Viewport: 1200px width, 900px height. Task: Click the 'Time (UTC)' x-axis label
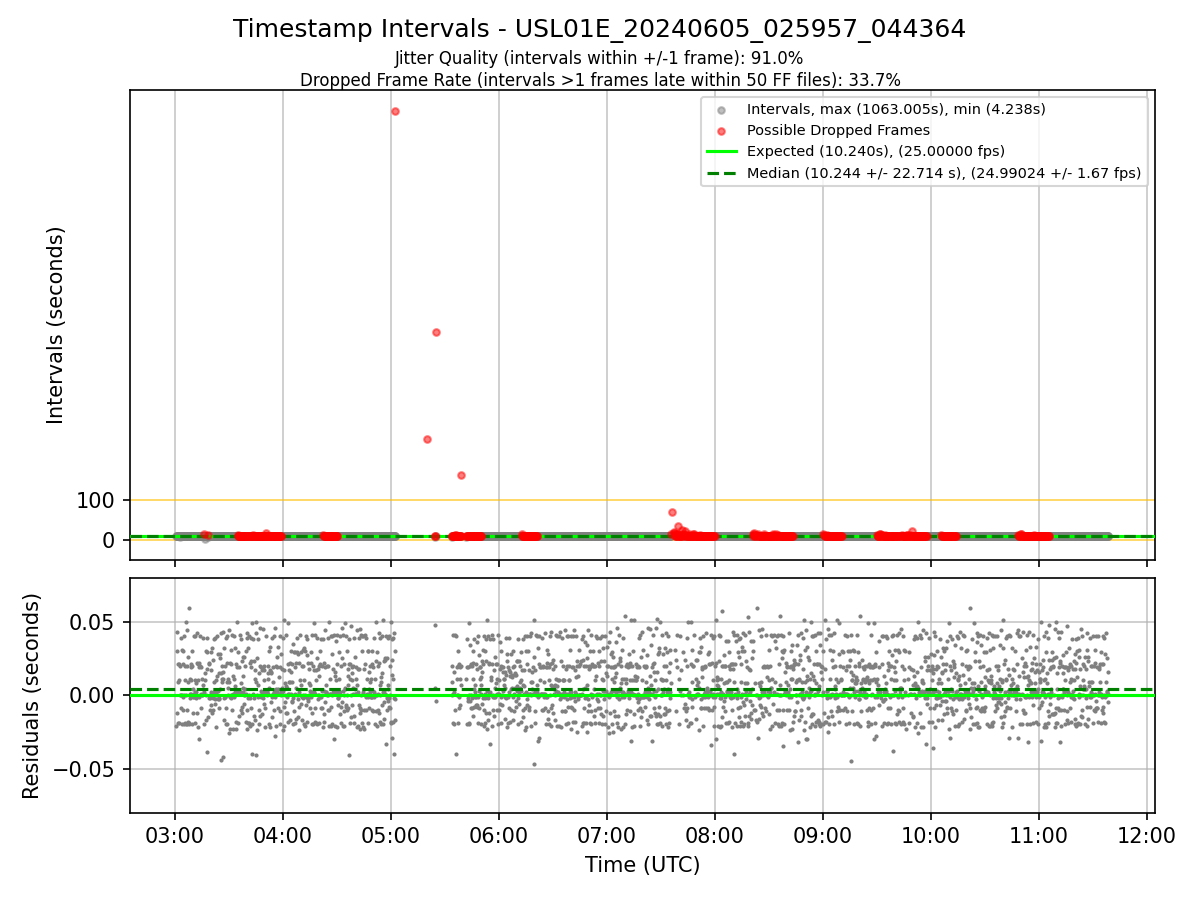(x=642, y=865)
